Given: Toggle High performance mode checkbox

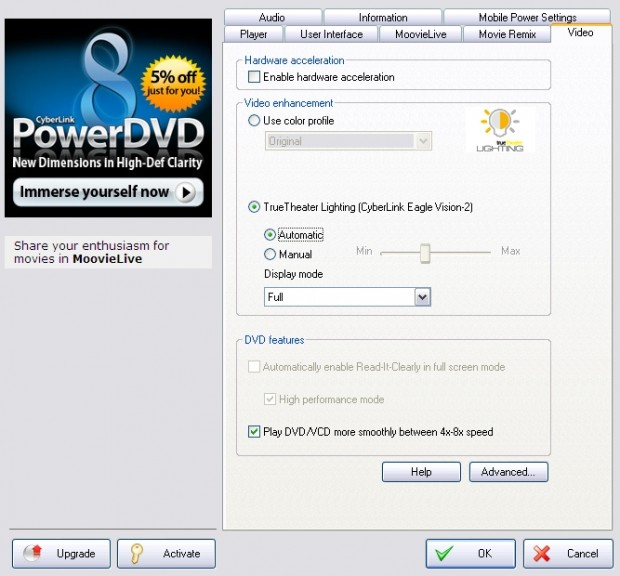Looking at the screenshot, I should coord(270,399).
